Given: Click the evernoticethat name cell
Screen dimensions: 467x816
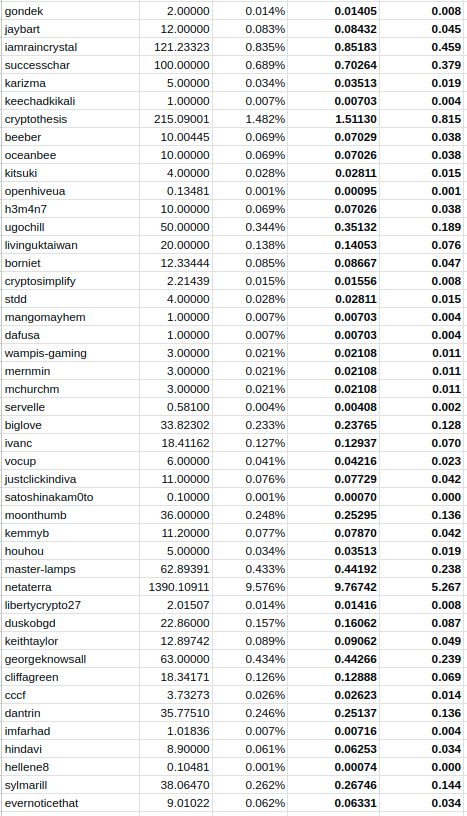Looking at the screenshot, I should [x=70, y=803].
